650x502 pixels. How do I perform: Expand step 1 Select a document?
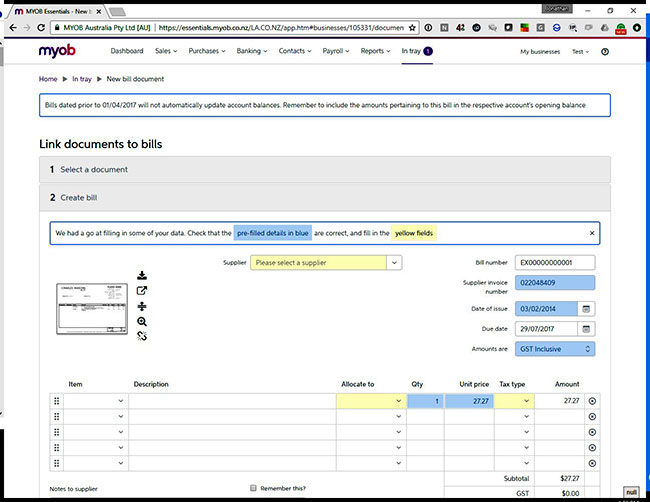[325, 170]
